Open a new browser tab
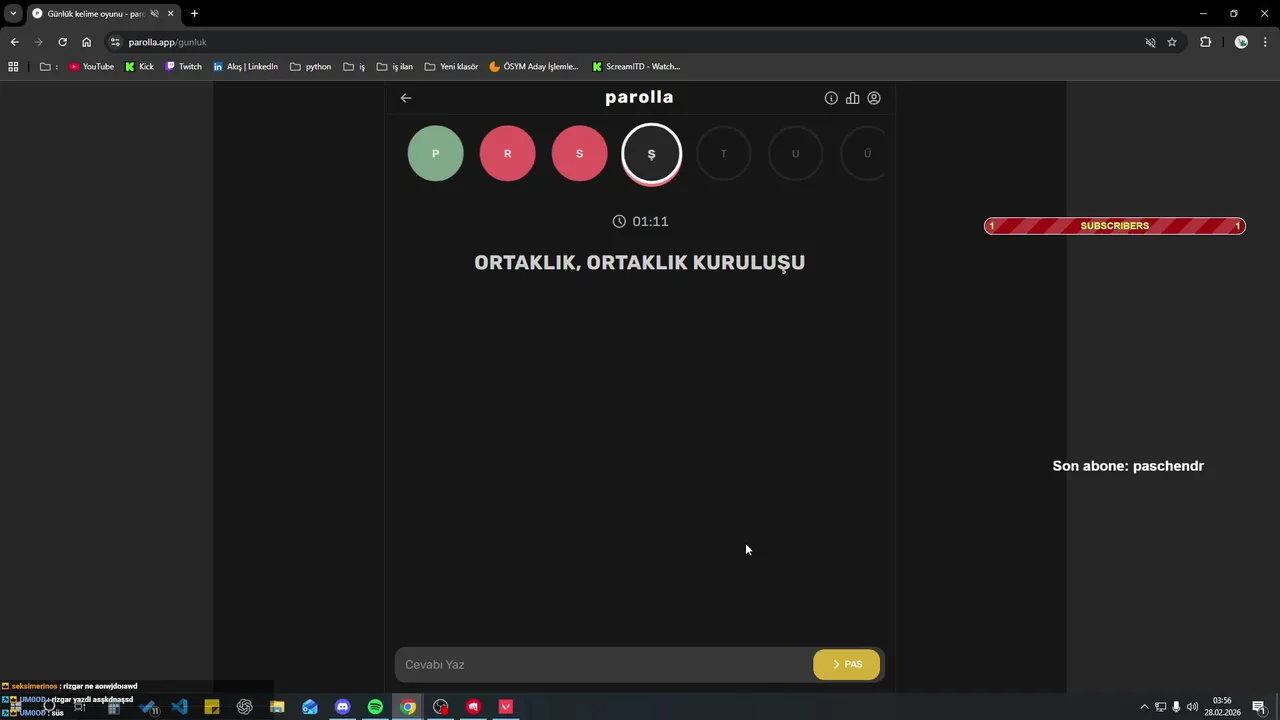The width and height of the screenshot is (1280, 720). click(x=194, y=14)
